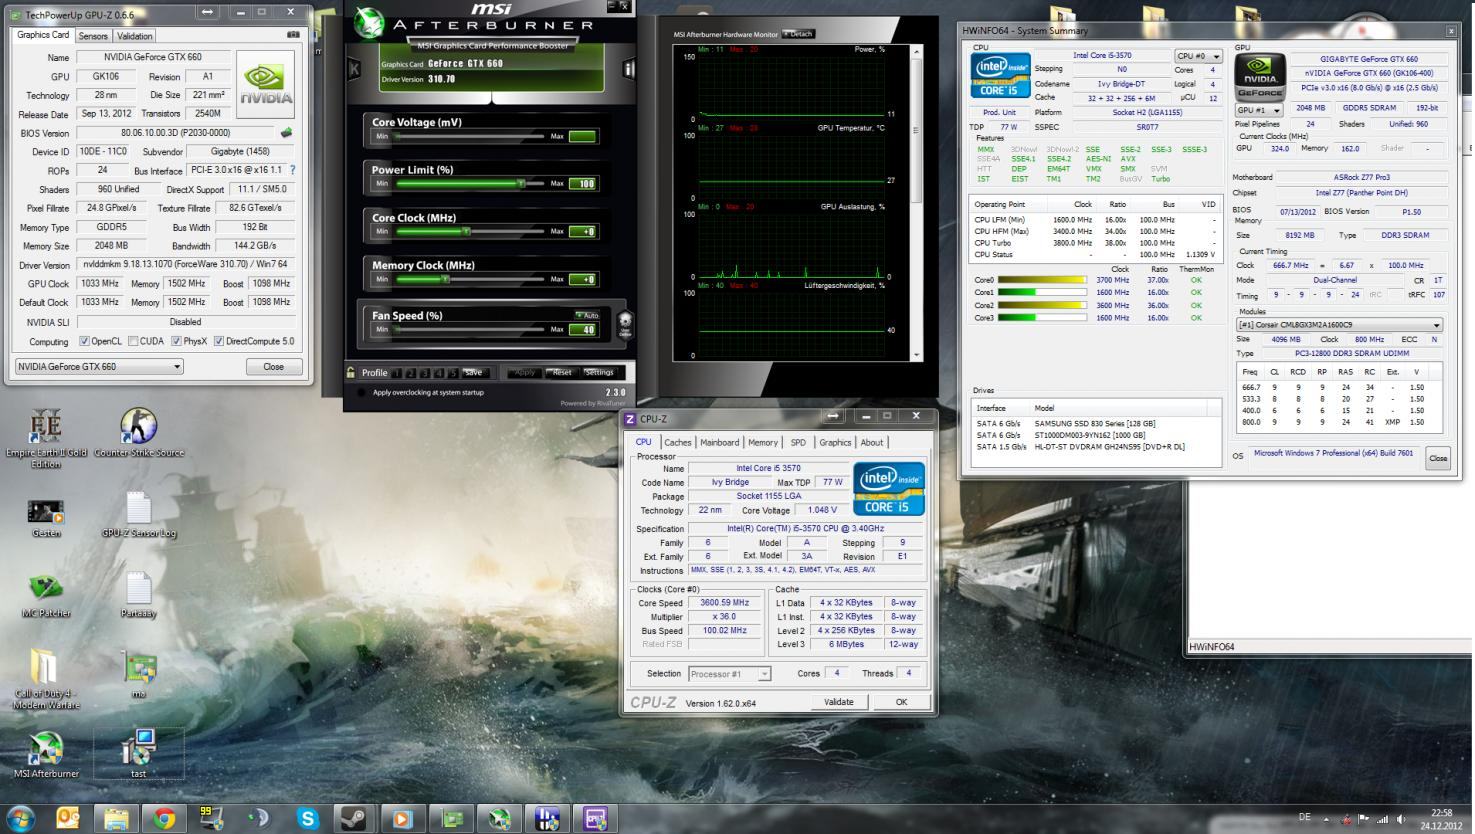
Task: Open Call of Duty 4 Modern Warfare folder
Action: point(46,680)
